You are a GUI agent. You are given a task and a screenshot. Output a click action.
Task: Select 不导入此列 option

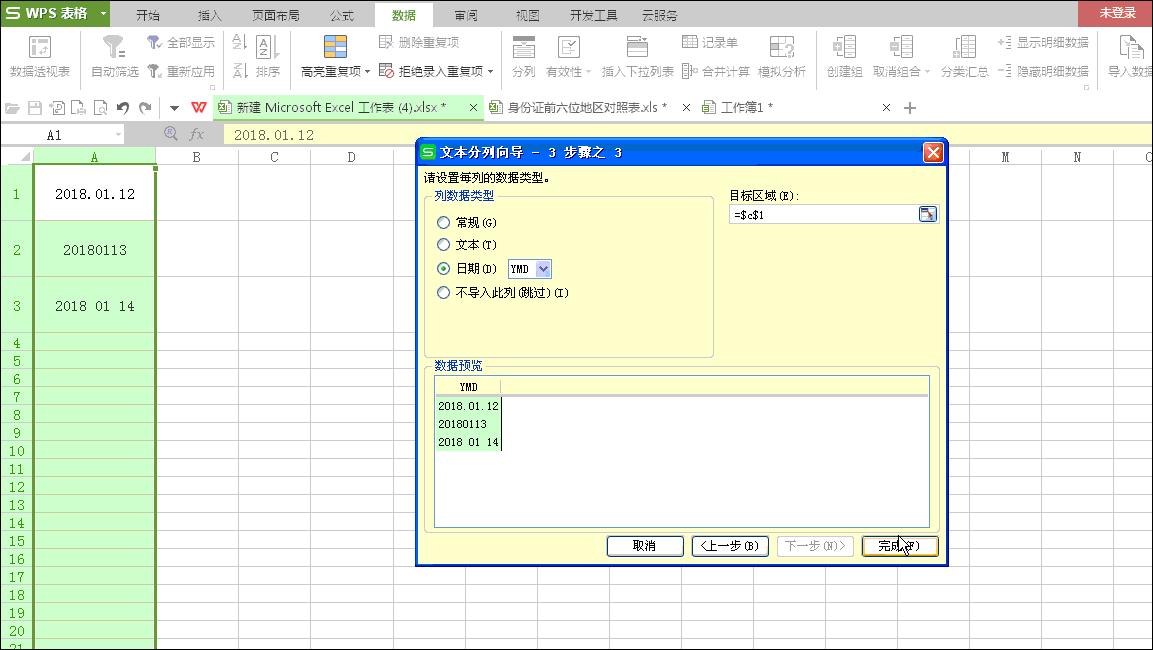pyautogui.click(x=442, y=292)
